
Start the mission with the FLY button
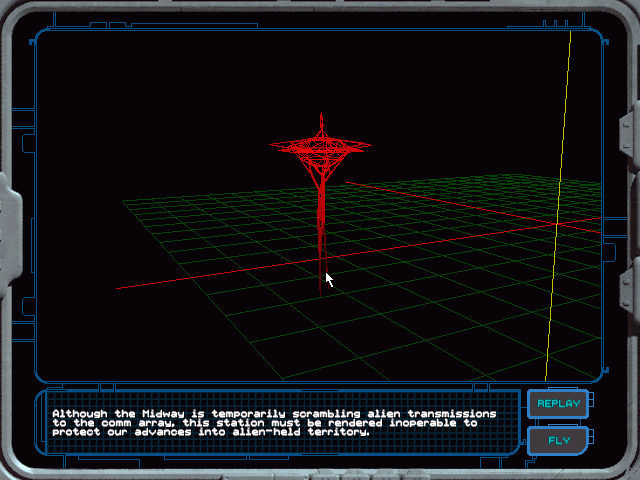coord(558,441)
